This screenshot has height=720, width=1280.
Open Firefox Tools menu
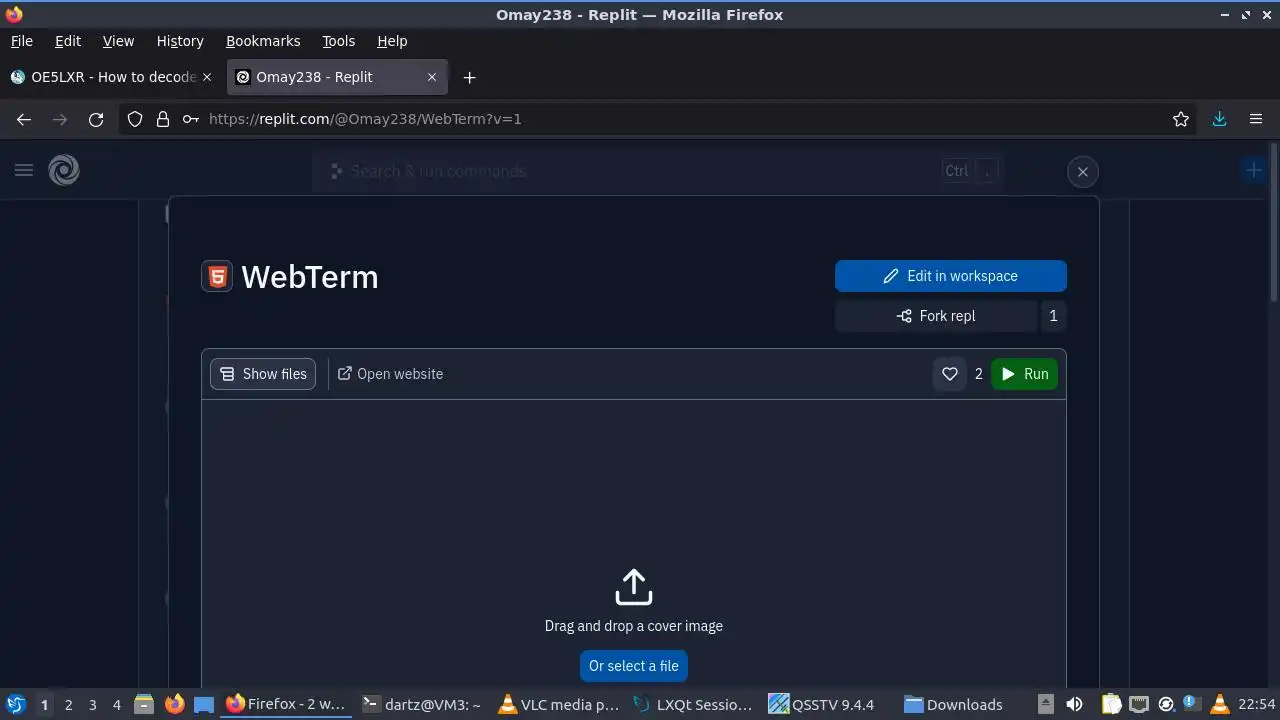(338, 41)
